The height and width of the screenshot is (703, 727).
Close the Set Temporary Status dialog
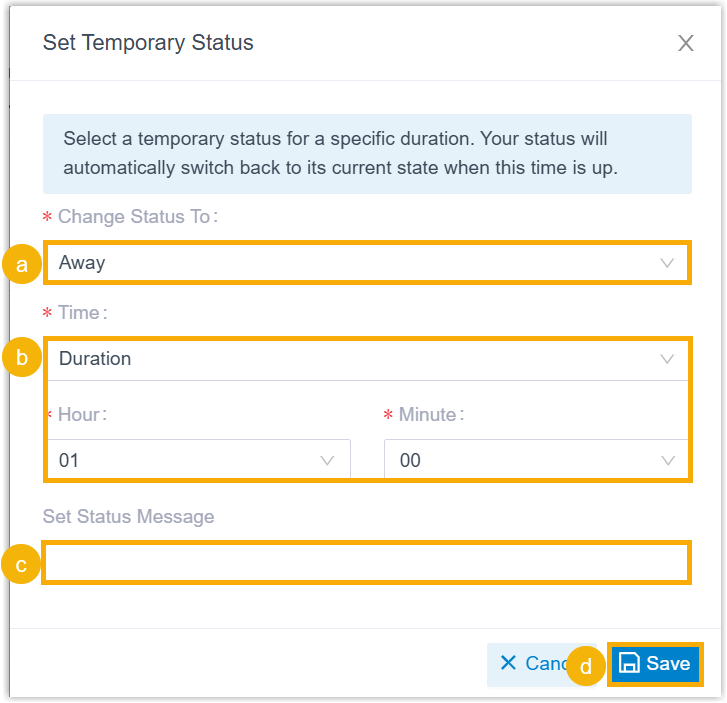(685, 43)
